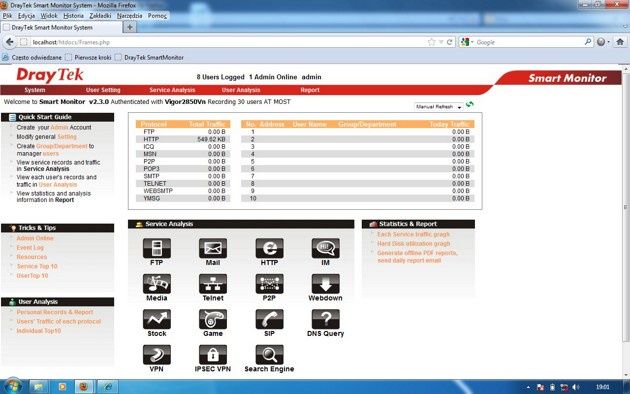The image size is (630, 394).
Task: Open the Stock service analysis icon
Action: 157,319
